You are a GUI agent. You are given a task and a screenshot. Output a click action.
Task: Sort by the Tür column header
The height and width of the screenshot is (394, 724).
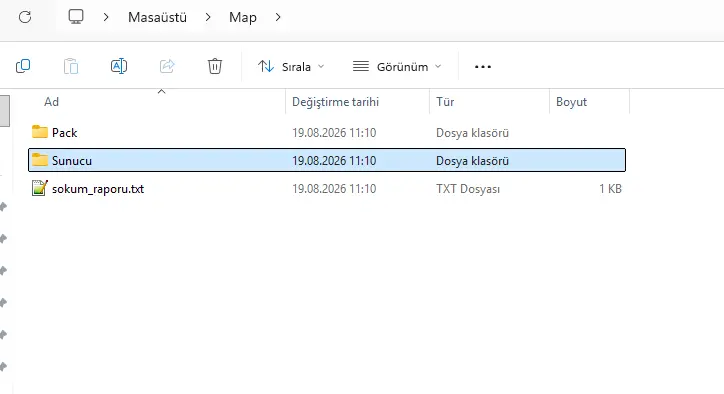(x=445, y=102)
